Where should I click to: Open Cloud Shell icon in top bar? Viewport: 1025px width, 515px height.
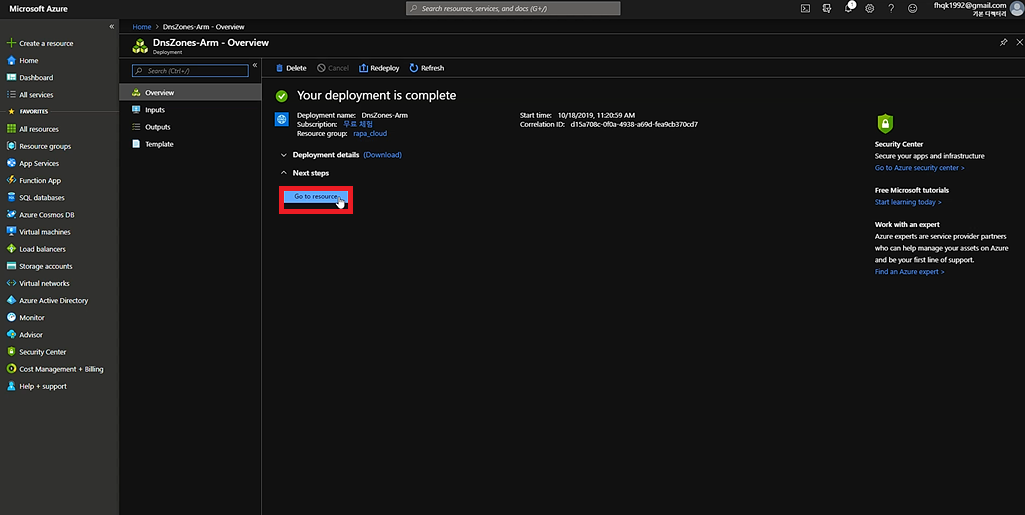(805, 8)
